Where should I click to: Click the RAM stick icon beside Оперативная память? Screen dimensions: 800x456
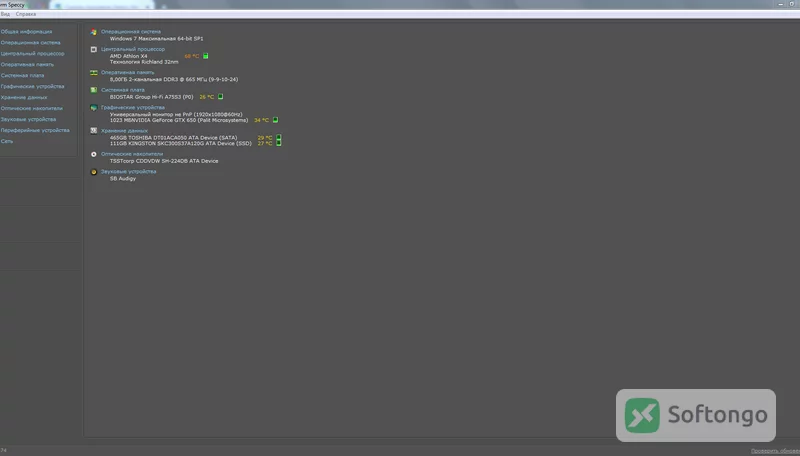(93, 73)
